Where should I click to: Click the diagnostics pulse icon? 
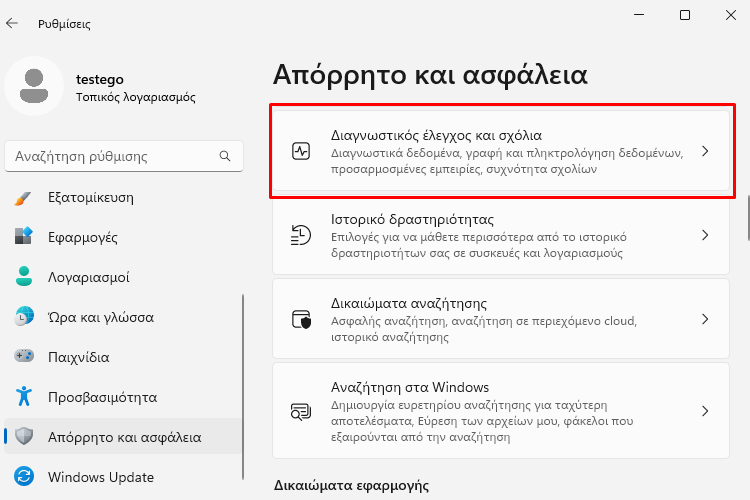point(301,151)
